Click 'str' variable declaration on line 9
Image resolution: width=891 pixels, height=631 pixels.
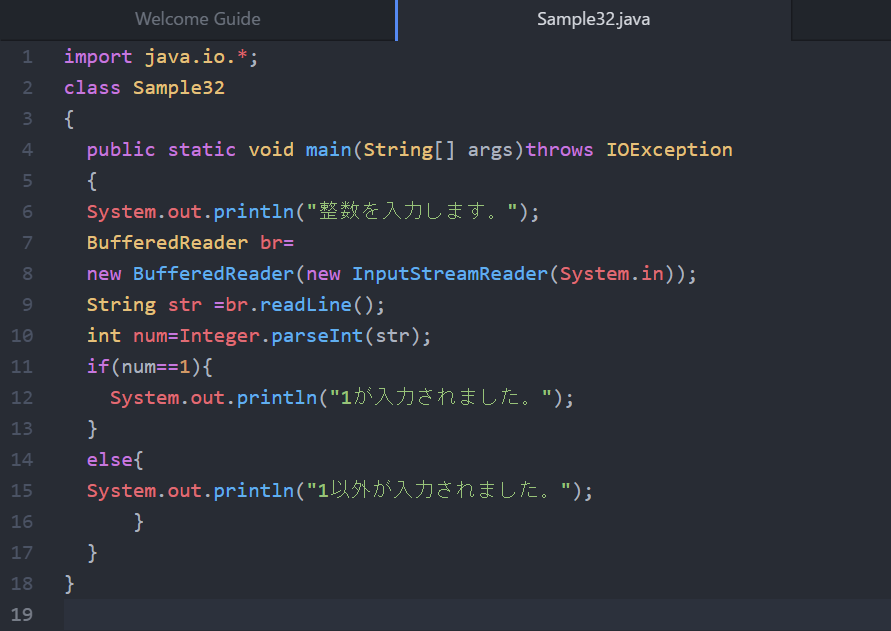click(x=185, y=305)
